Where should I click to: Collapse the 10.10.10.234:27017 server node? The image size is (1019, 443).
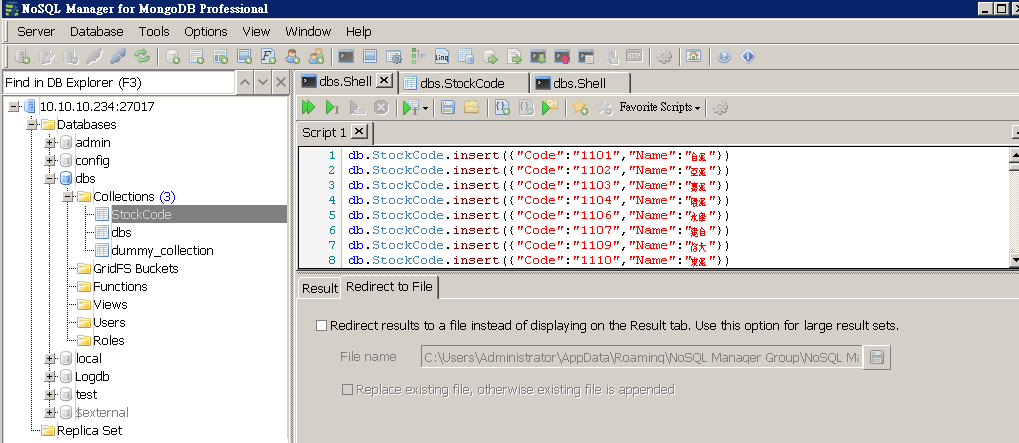(x=14, y=107)
